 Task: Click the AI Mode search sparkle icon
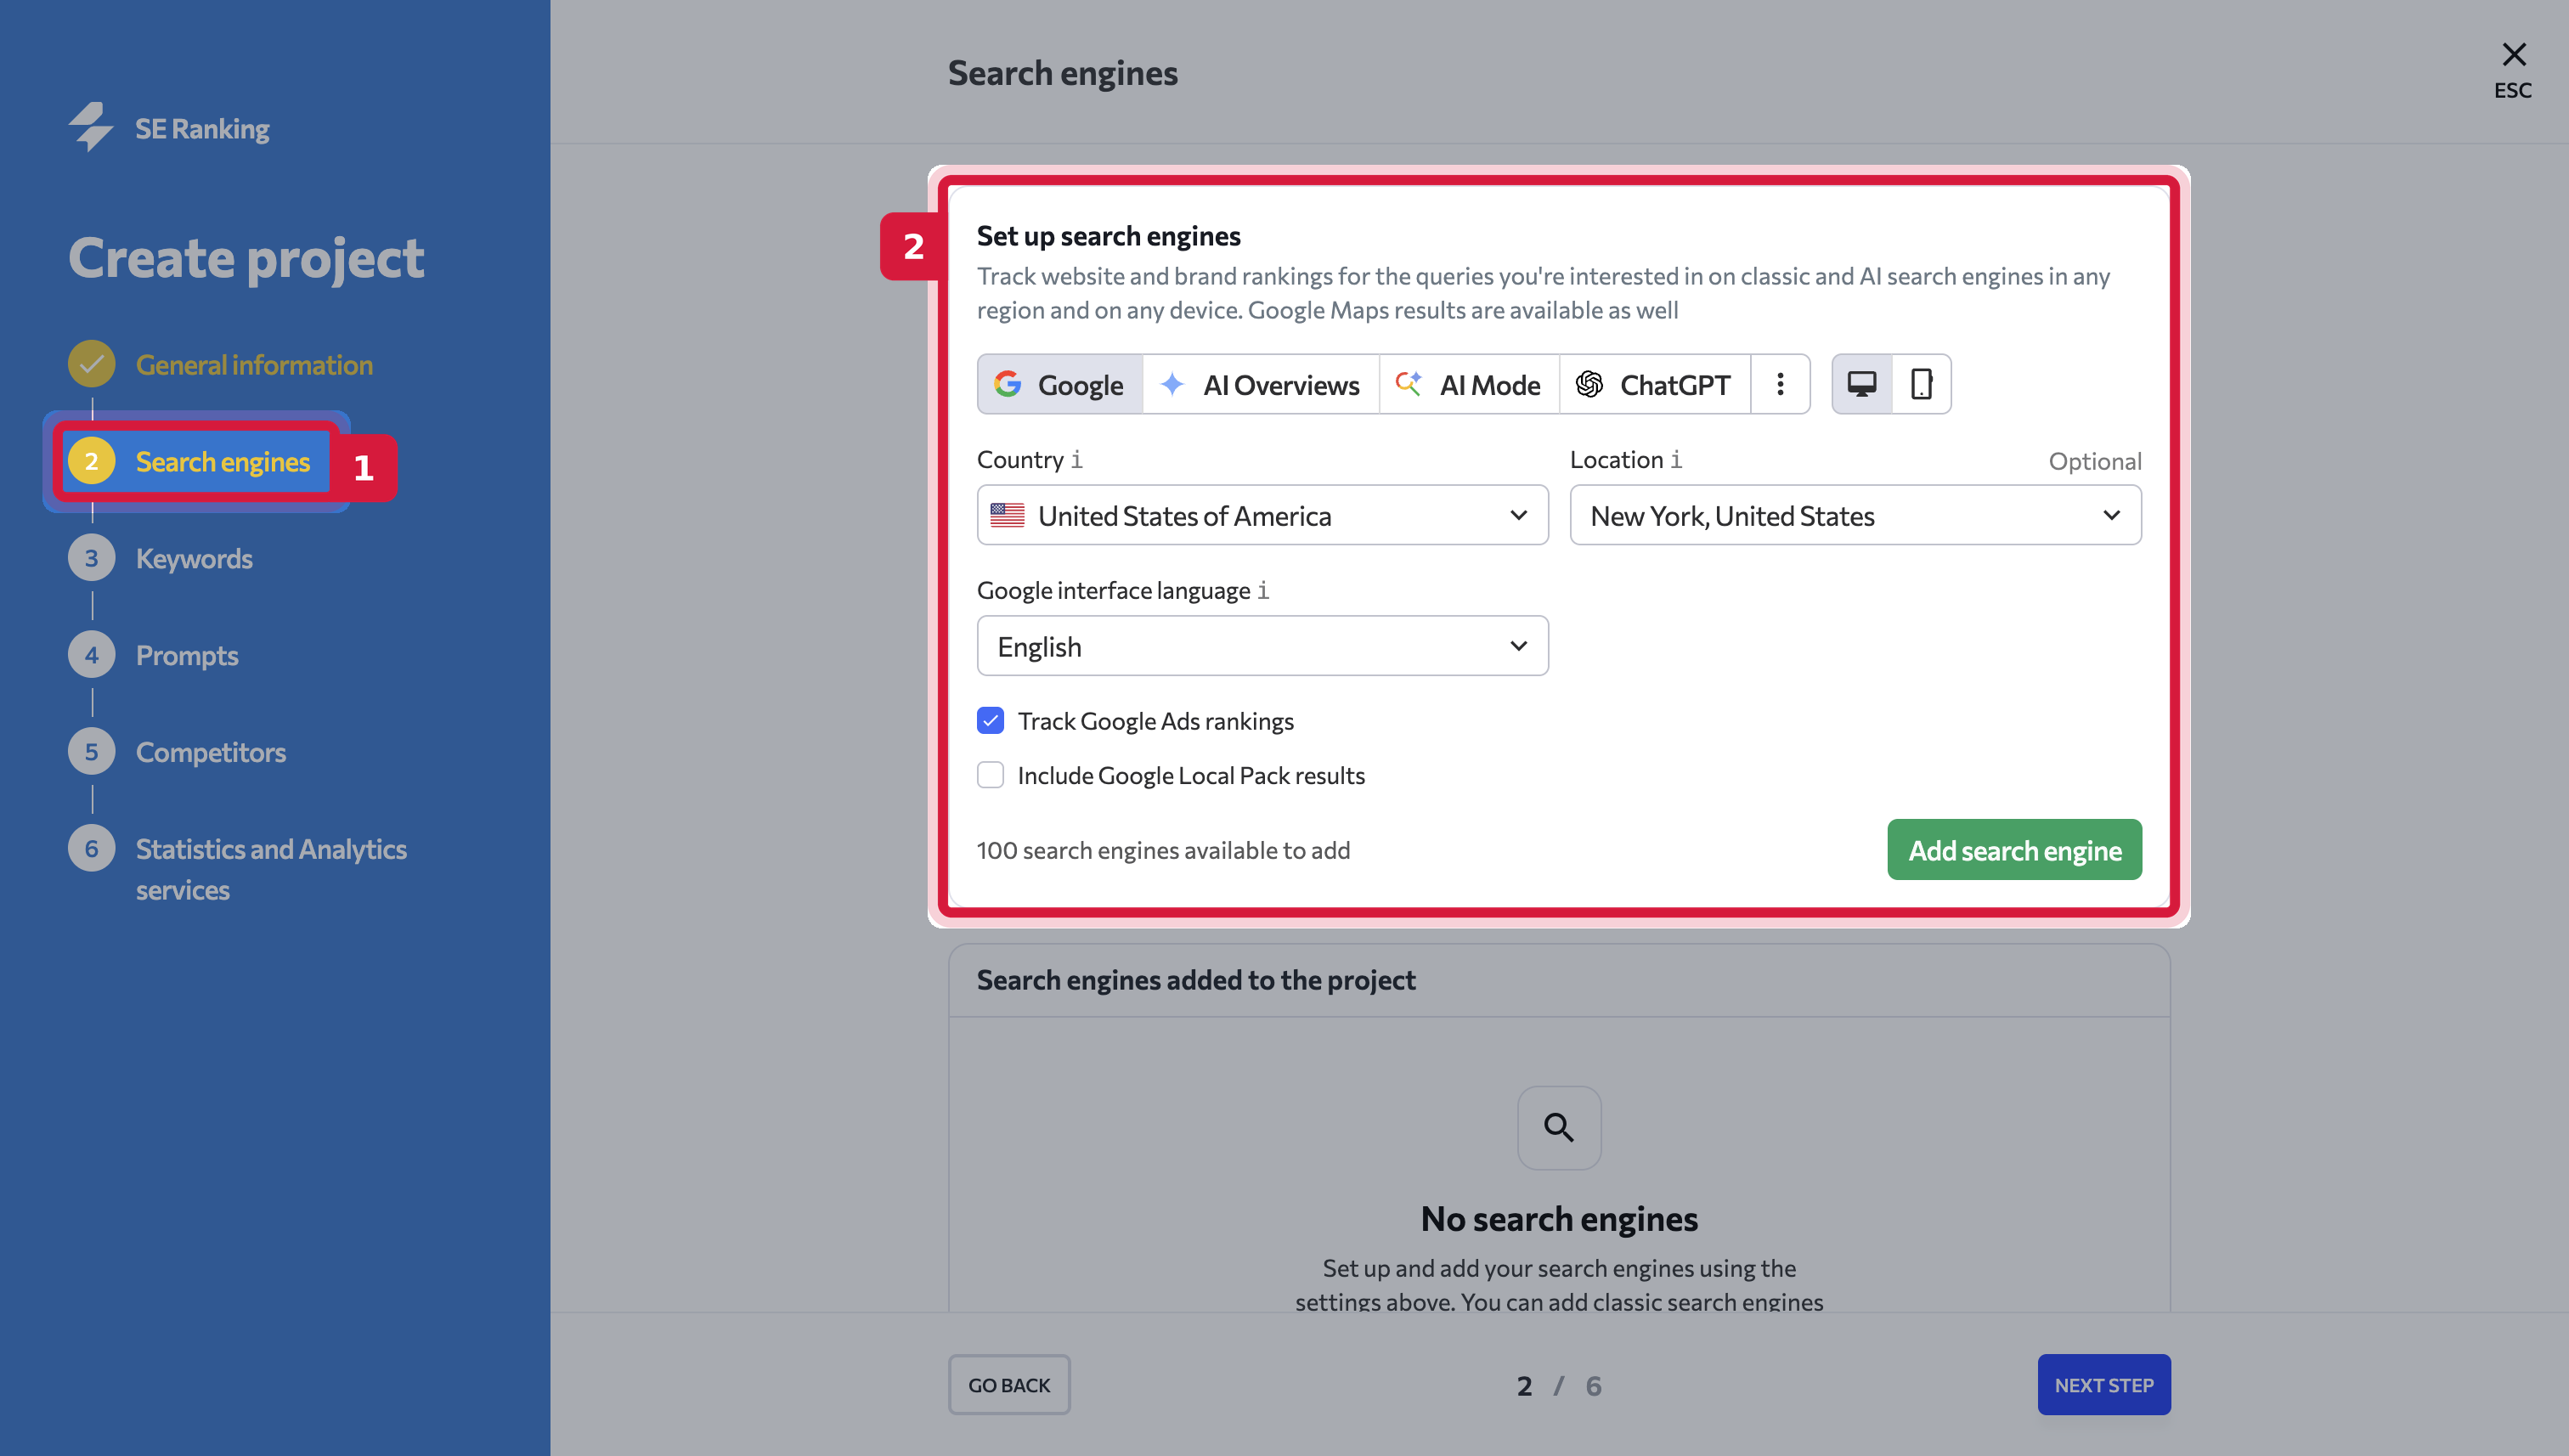1409,384
